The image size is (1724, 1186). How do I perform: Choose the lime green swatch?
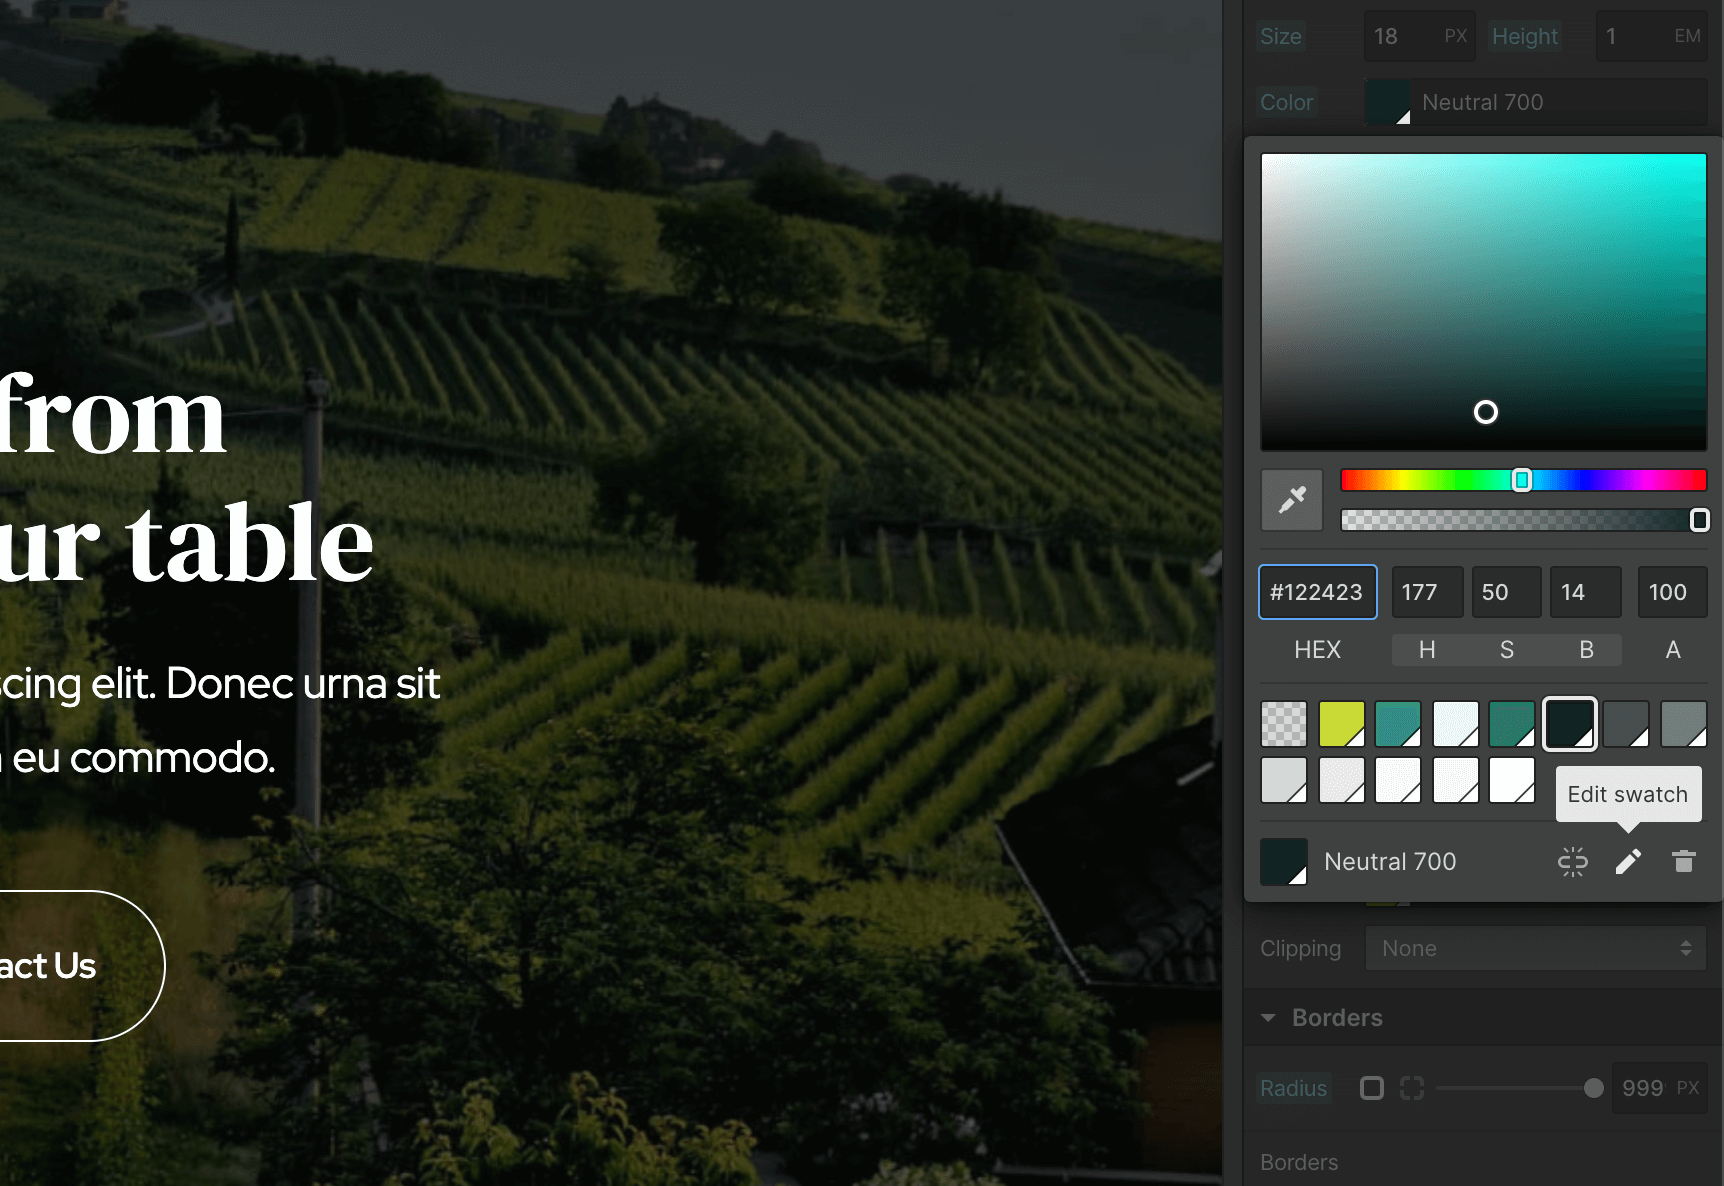tap(1341, 723)
